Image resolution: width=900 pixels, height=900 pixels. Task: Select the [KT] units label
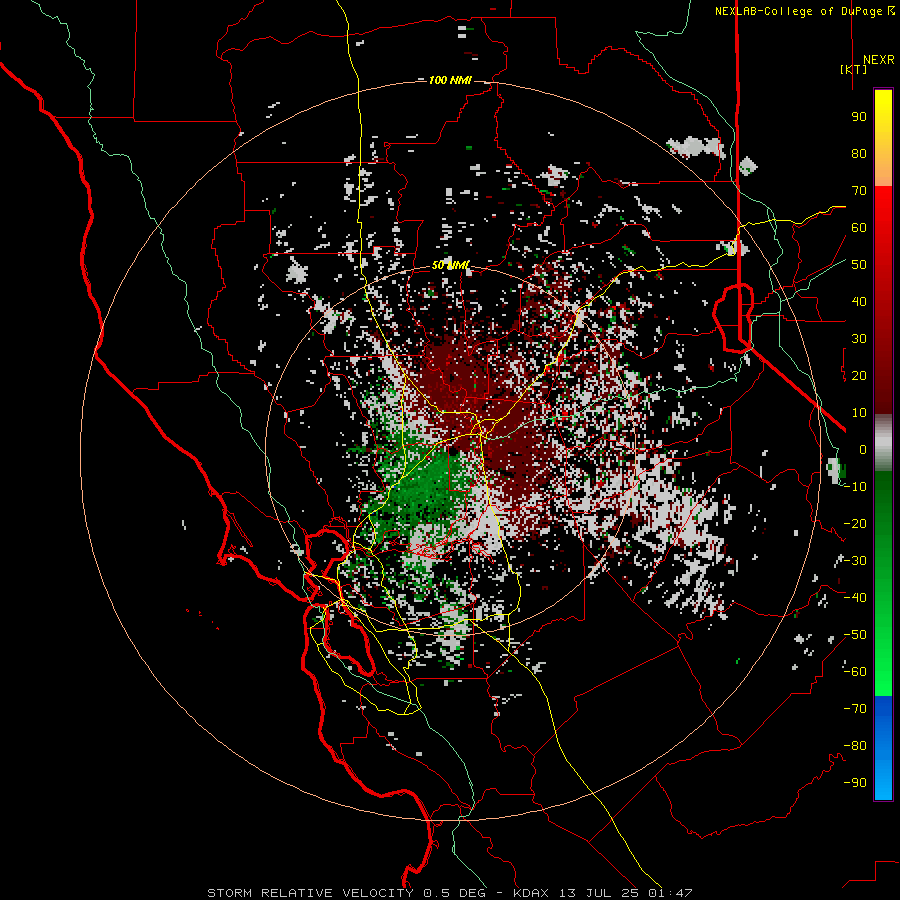coord(853,69)
